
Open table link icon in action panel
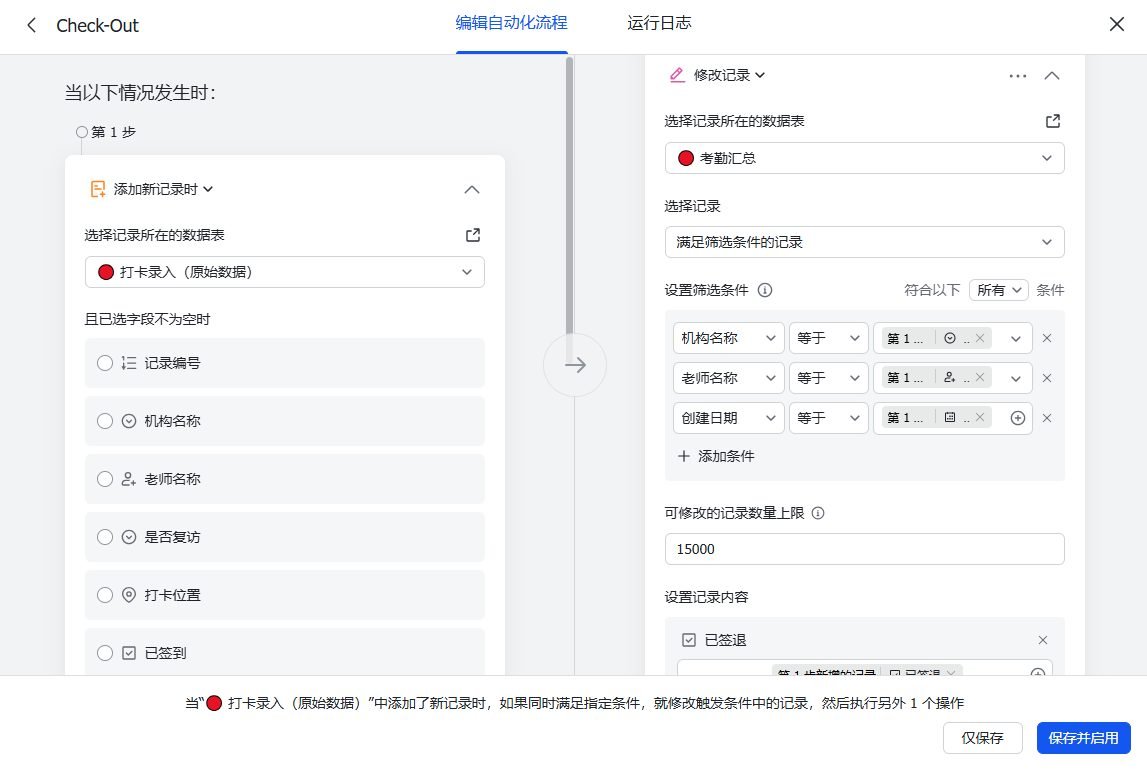pyautogui.click(x=1053, y=121)
